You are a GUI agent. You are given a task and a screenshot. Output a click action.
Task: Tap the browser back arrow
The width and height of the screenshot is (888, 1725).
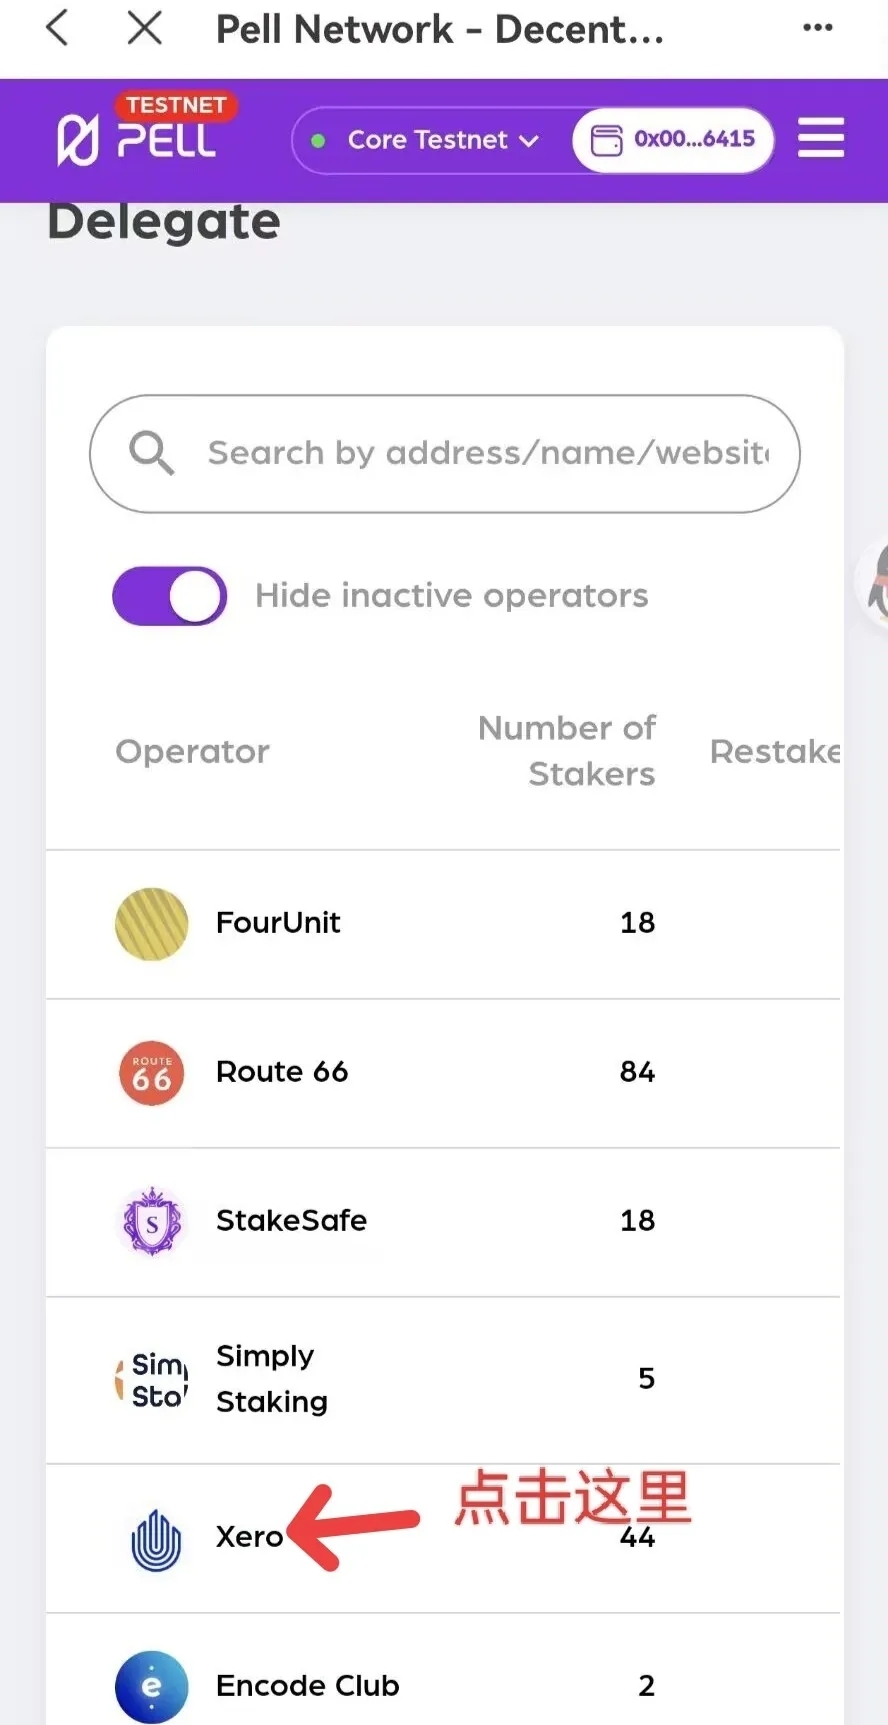58,28
